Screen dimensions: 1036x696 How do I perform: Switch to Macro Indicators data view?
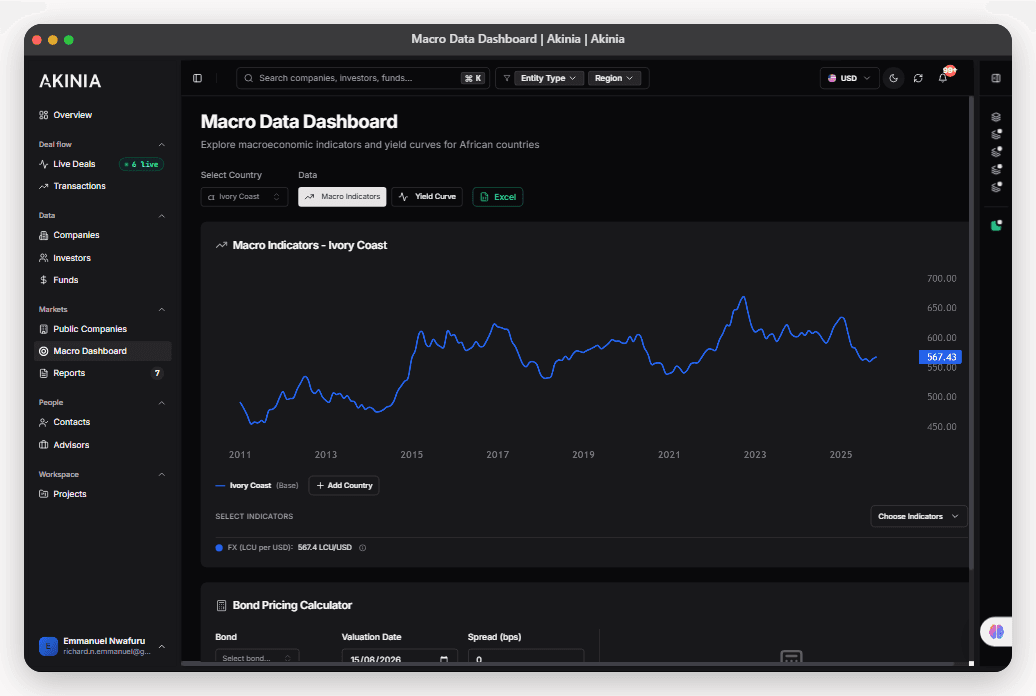pyautogui.click(x=342, y=197)
